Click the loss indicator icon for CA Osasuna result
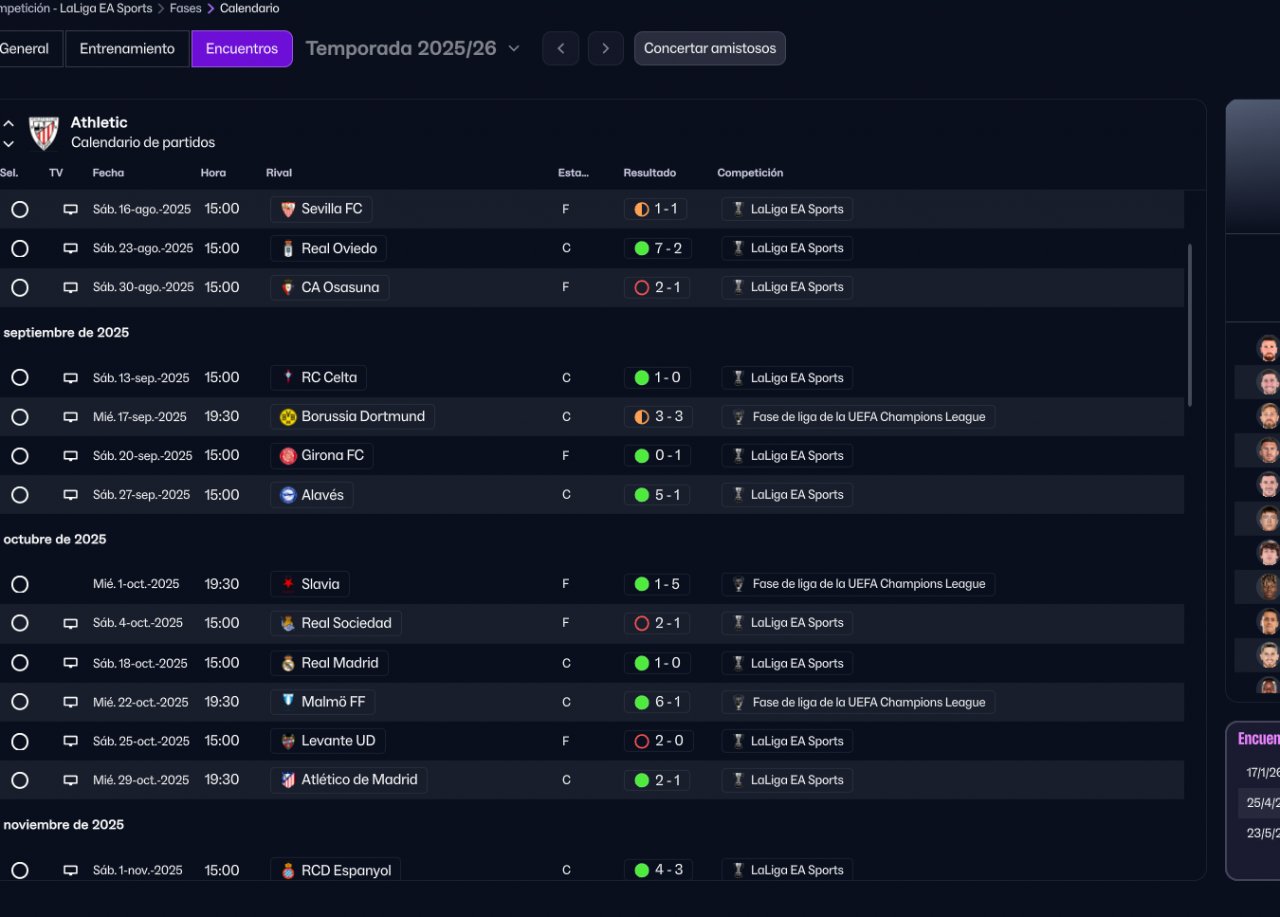The width and height of the screenshot is (1280, 917). [x=642, y=287]
